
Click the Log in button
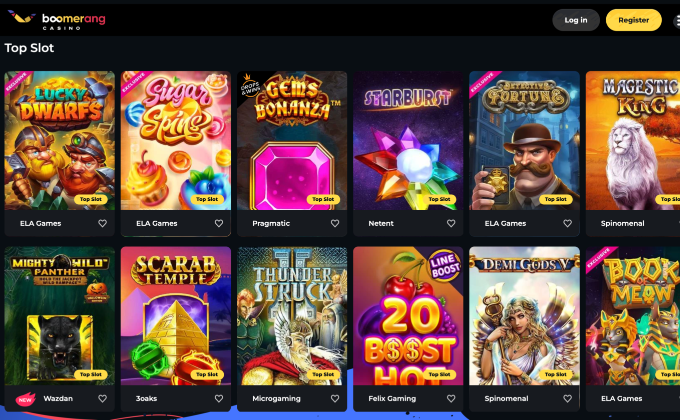coord(576,20)
